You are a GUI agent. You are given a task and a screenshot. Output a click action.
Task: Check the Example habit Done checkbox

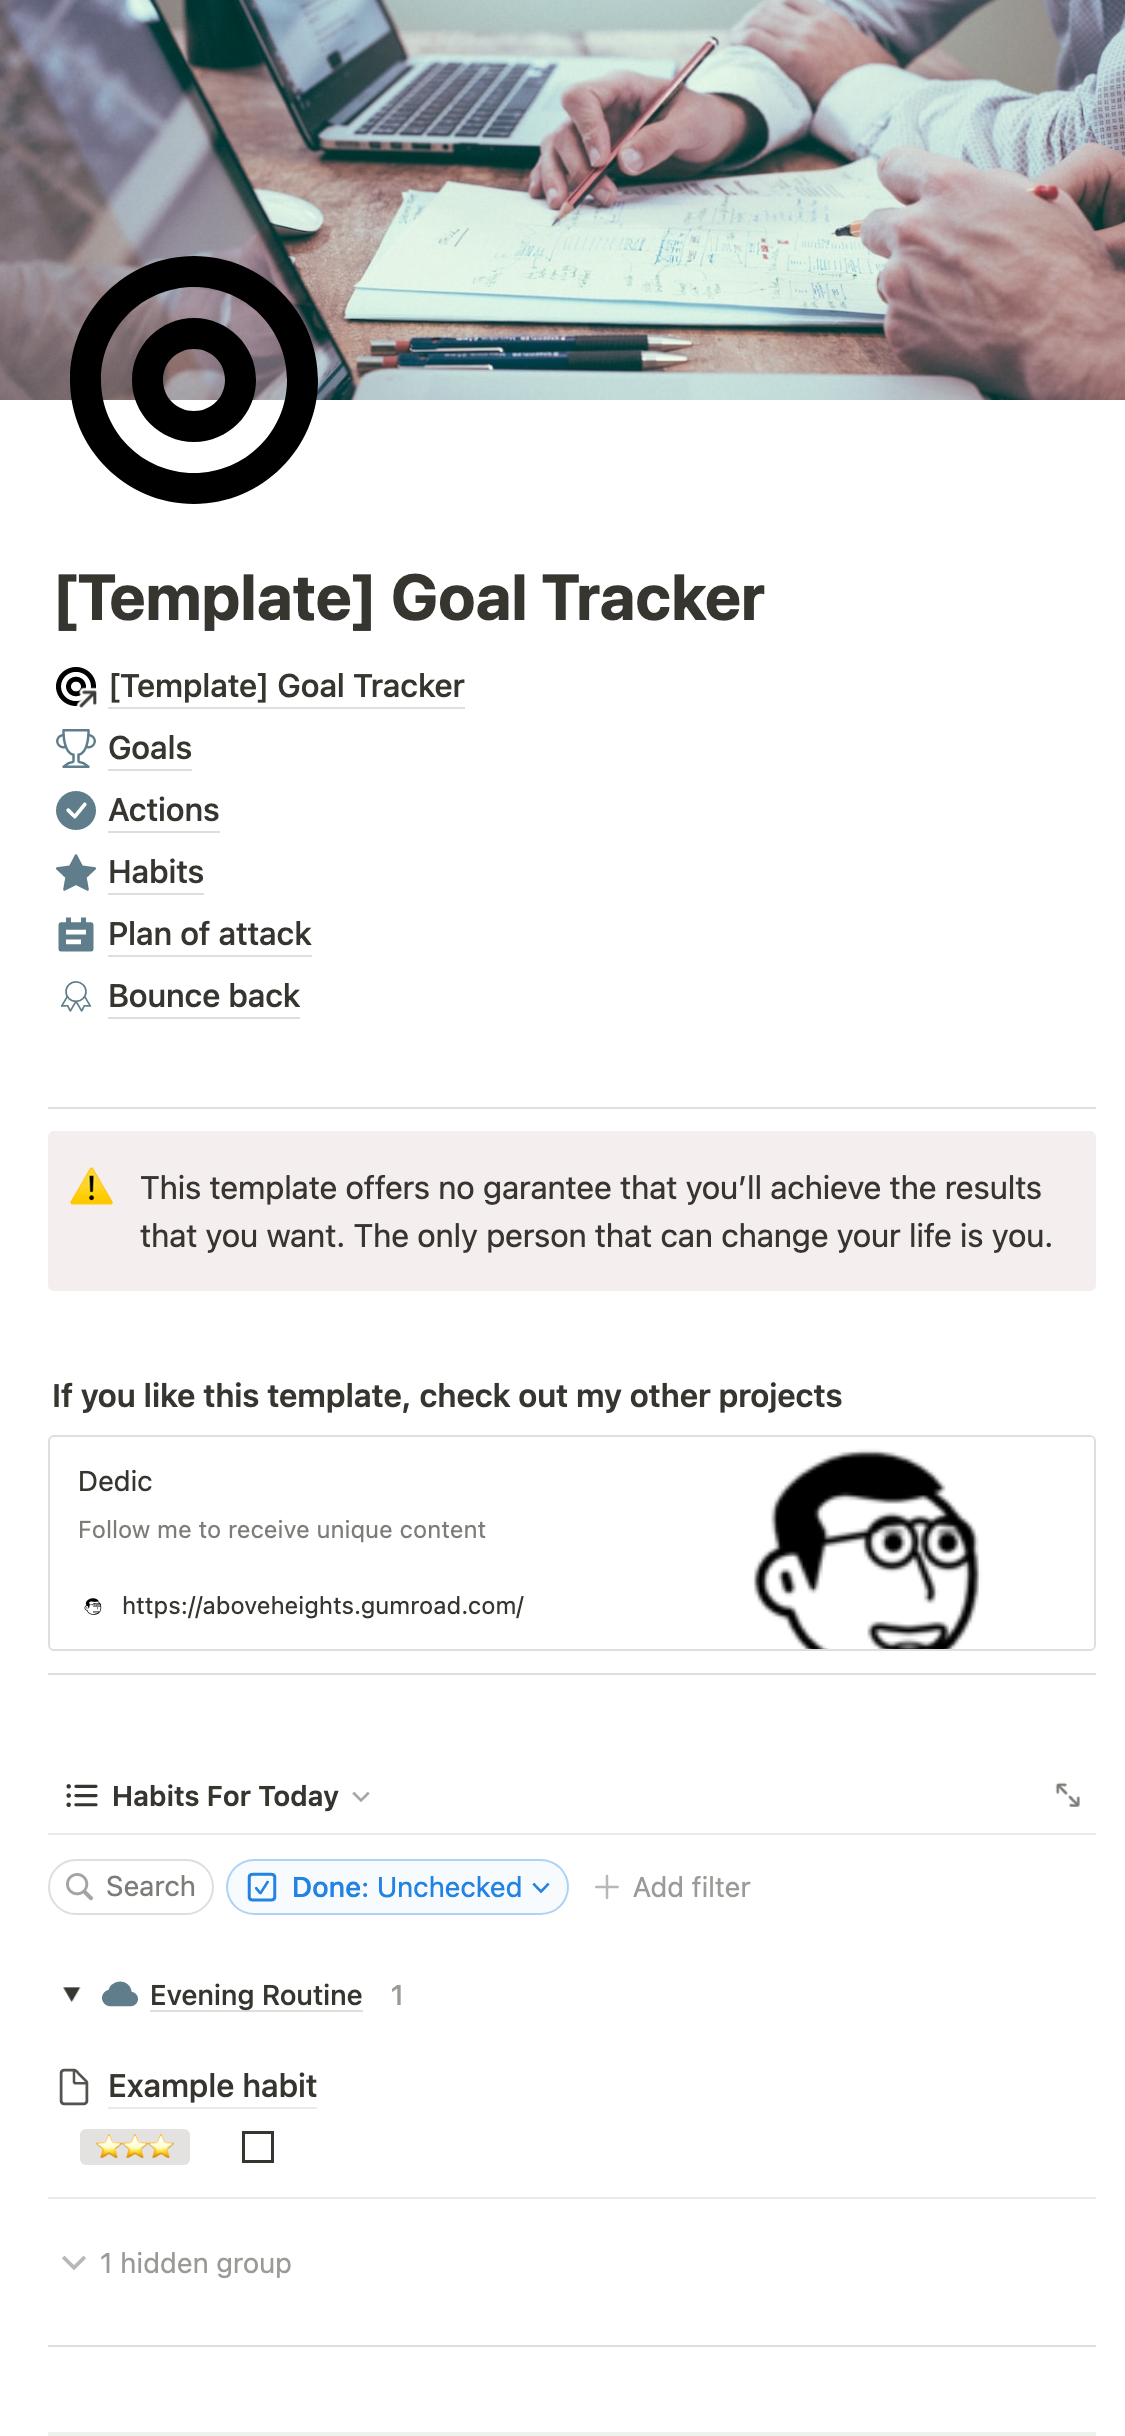(258, 2147)
